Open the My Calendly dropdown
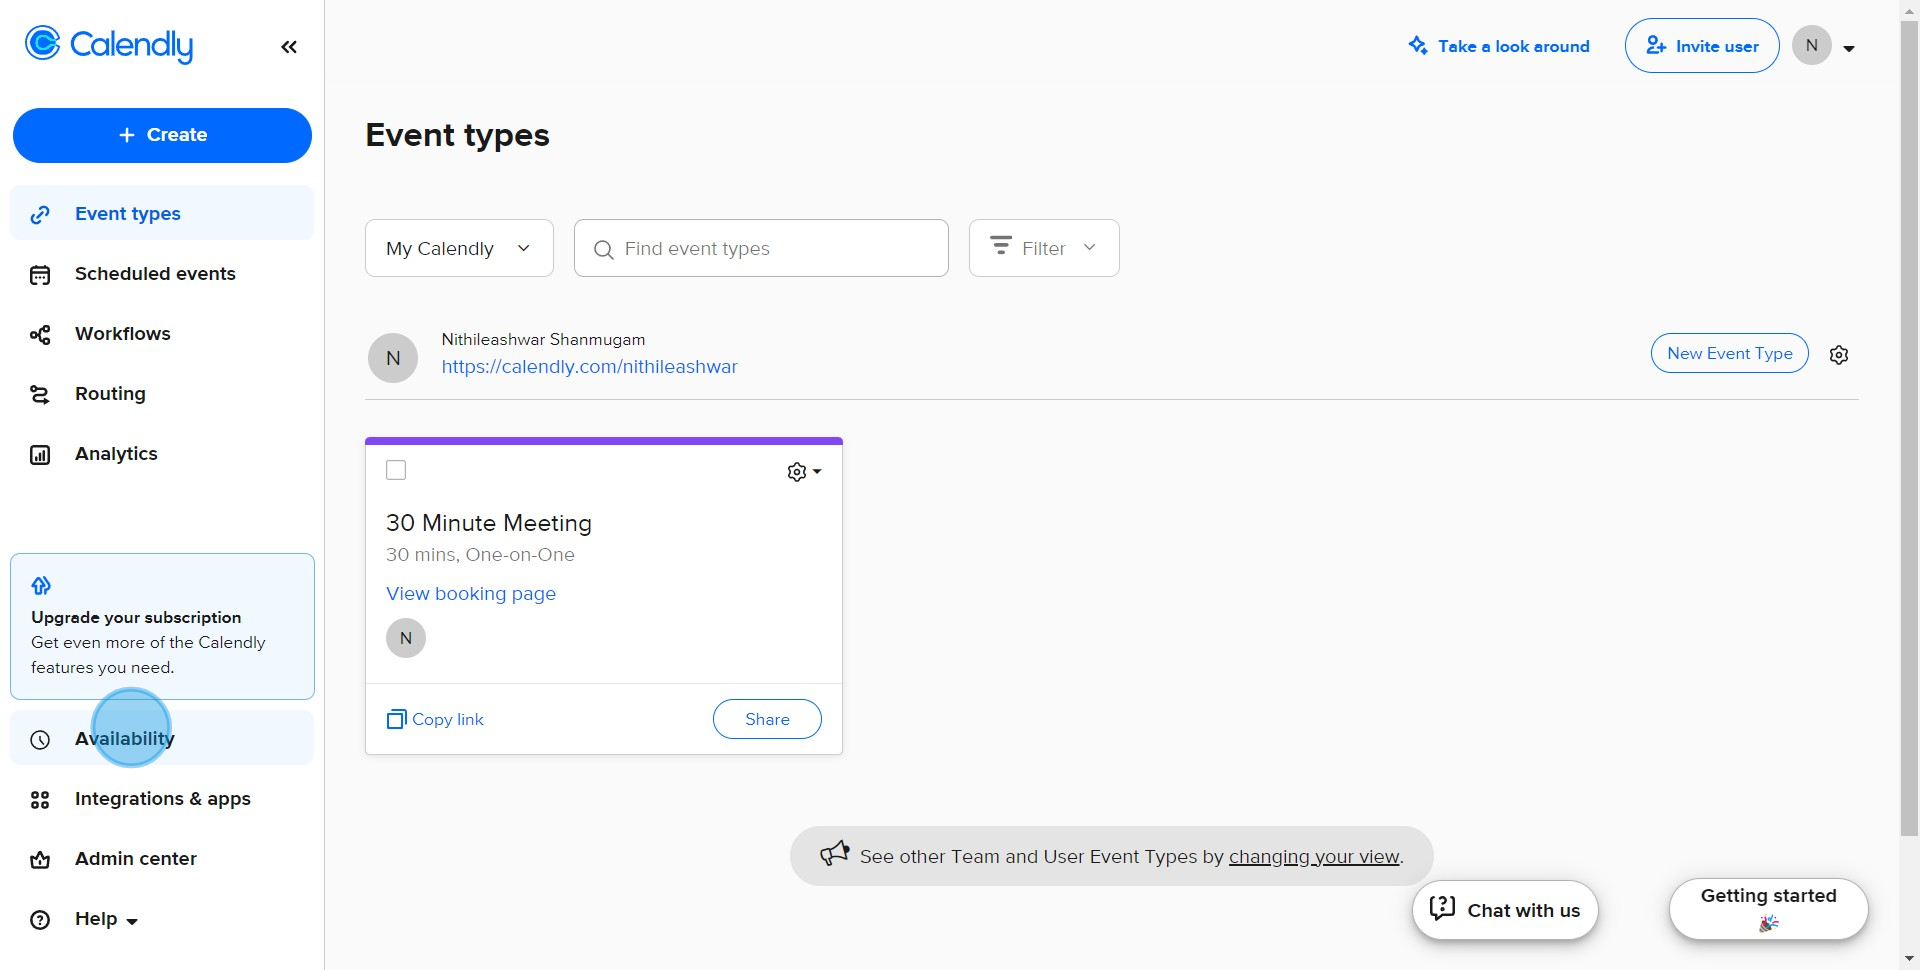Screen dimensions: 1920x970 pos(459,248)
